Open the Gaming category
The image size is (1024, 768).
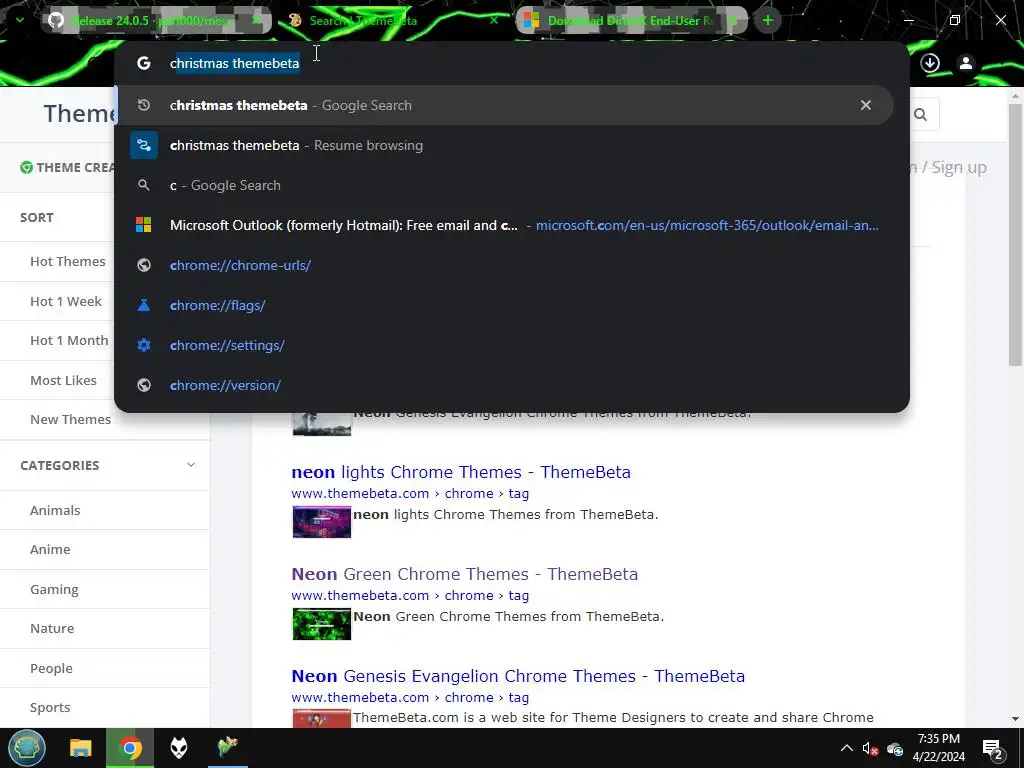tap(54, 590)
